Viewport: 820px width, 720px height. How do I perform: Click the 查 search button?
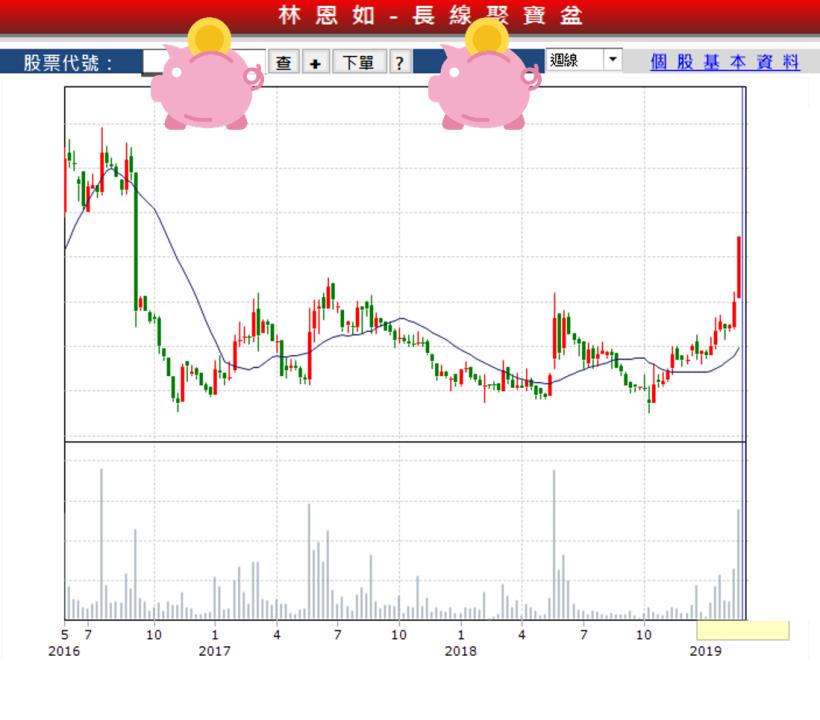click(x=284, y=62)
